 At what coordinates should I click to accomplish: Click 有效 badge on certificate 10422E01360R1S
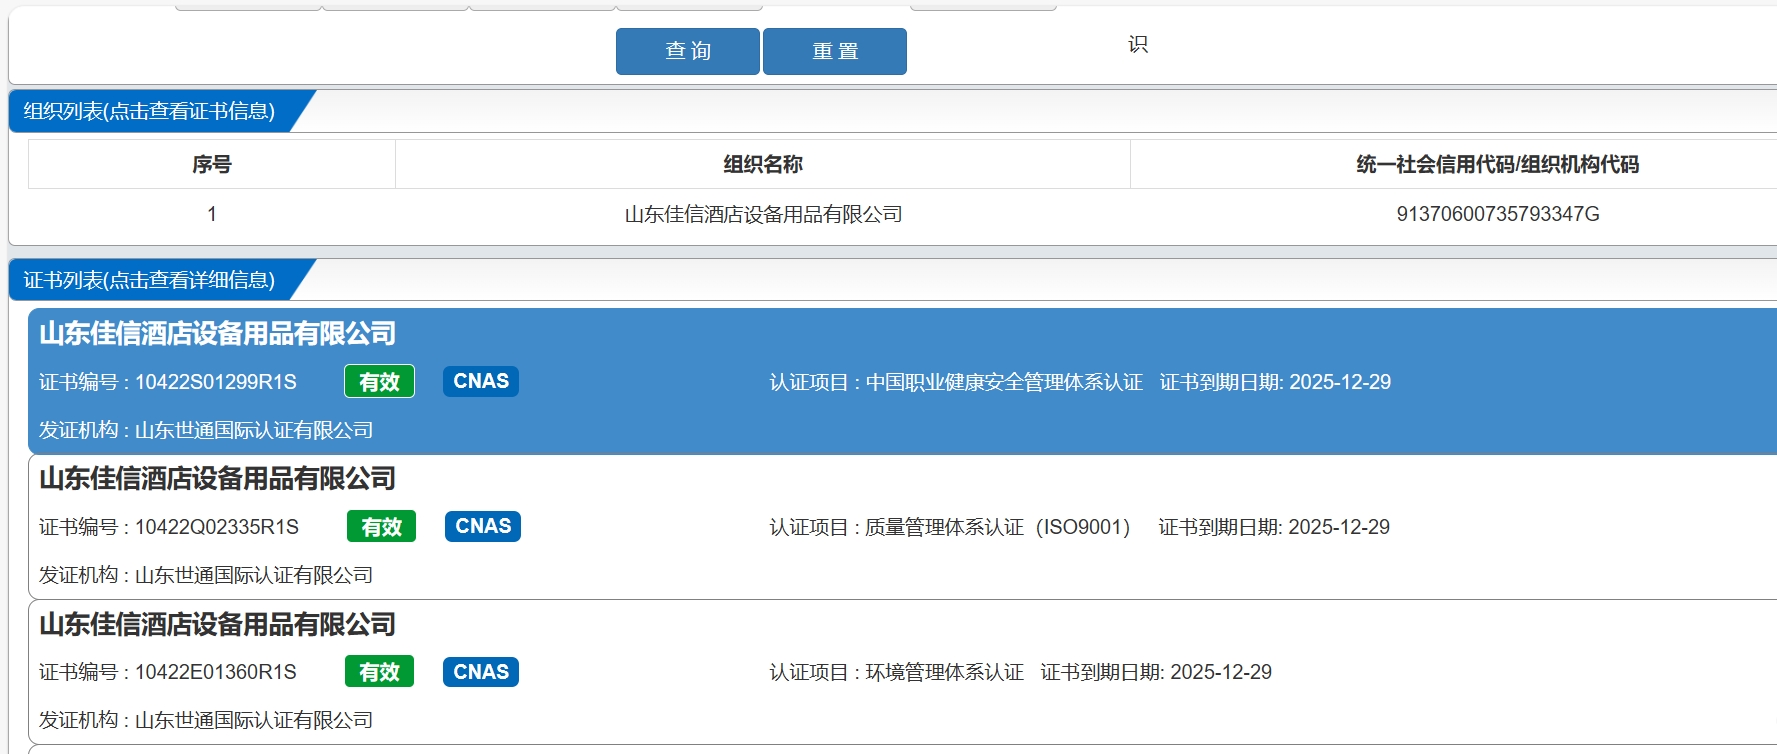point(379,671)
